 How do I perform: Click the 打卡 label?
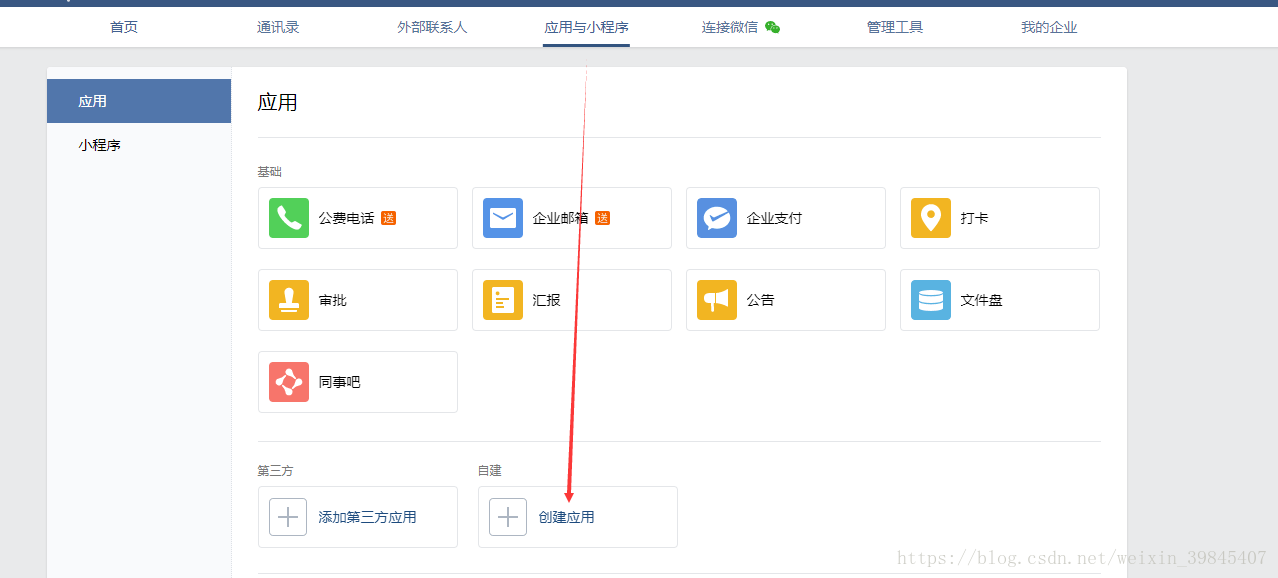pyautogui.click(x=974, y=218)
